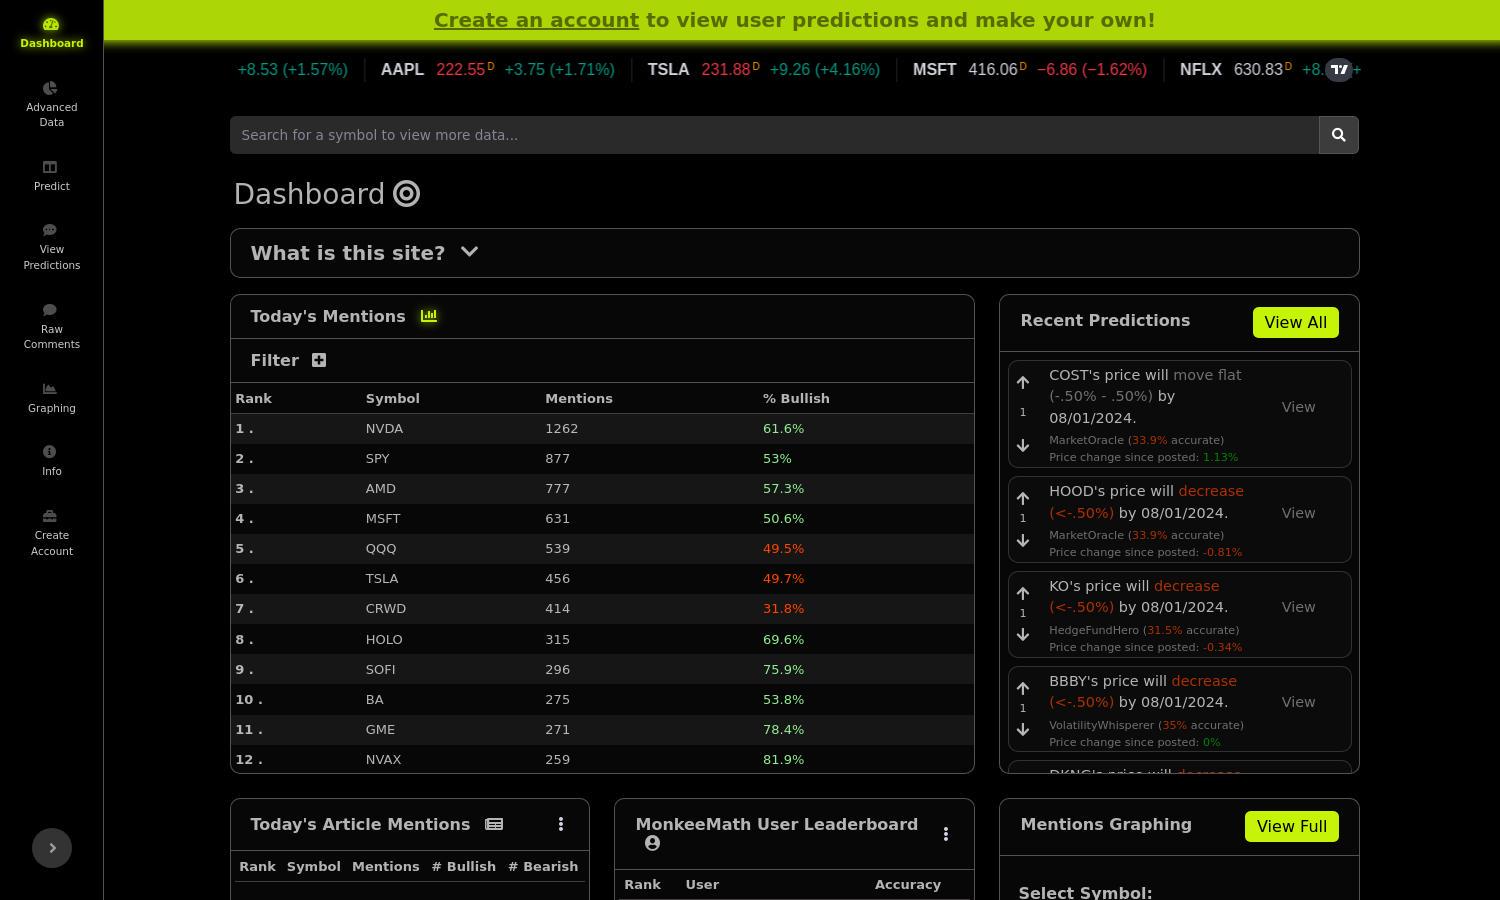Click NFLX in the ticker tape
This screenshot has height=900, width=1500.
[1200, 69]
